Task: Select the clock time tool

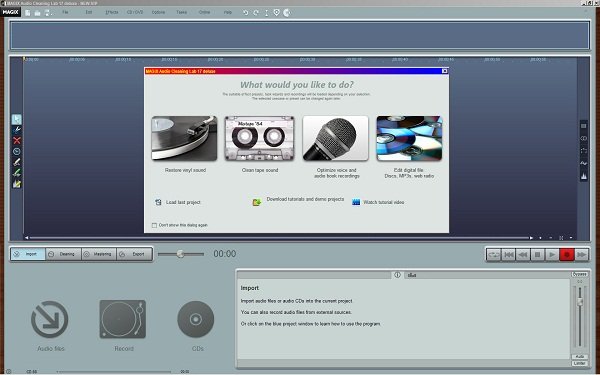Action: point(16,151)
